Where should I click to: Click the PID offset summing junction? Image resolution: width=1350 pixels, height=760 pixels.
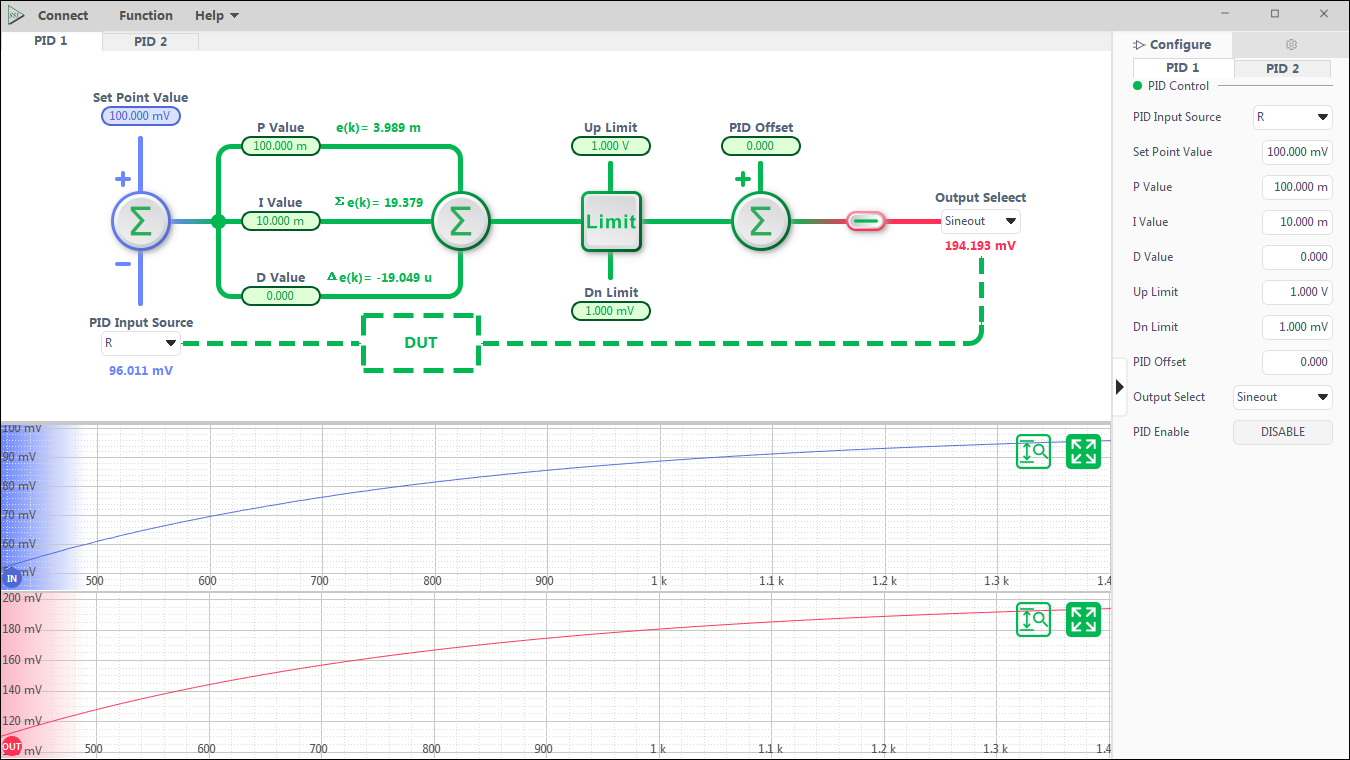(760, 221)
